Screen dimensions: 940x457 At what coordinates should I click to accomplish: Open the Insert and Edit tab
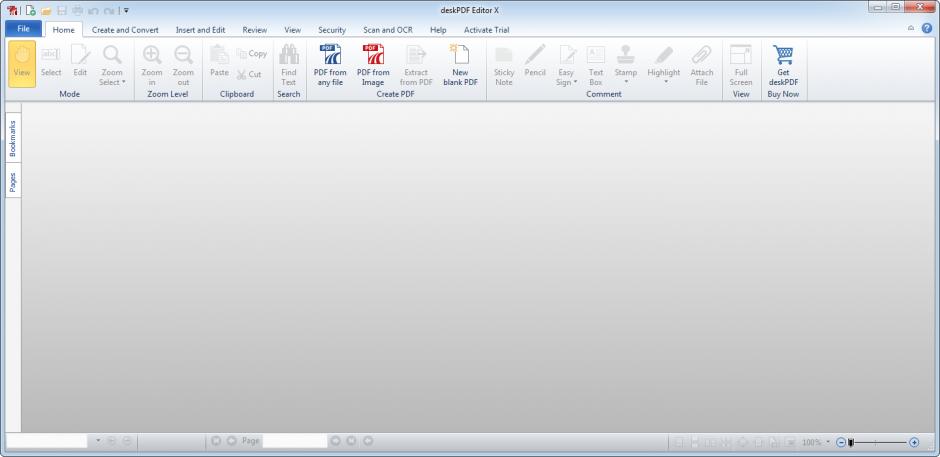200,29
